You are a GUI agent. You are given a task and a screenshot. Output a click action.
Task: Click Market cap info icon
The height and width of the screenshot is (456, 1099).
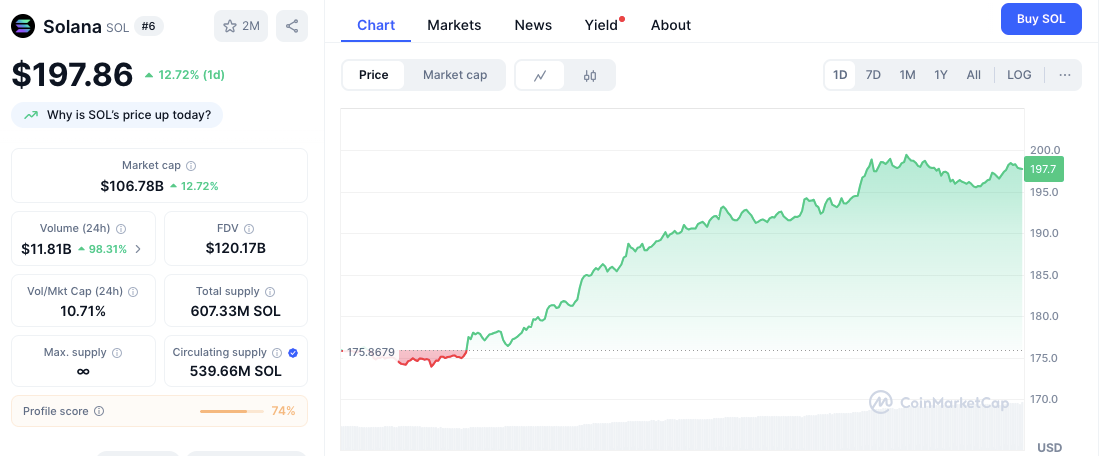[191, 166]
